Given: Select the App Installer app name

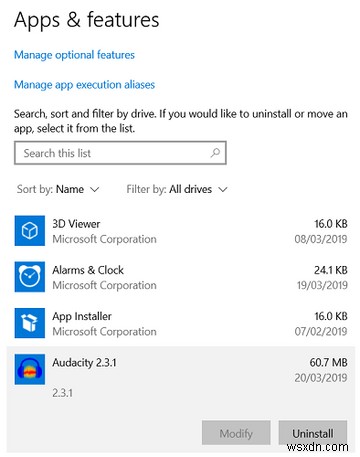Looking at the screenshot, I should point(82,316).
